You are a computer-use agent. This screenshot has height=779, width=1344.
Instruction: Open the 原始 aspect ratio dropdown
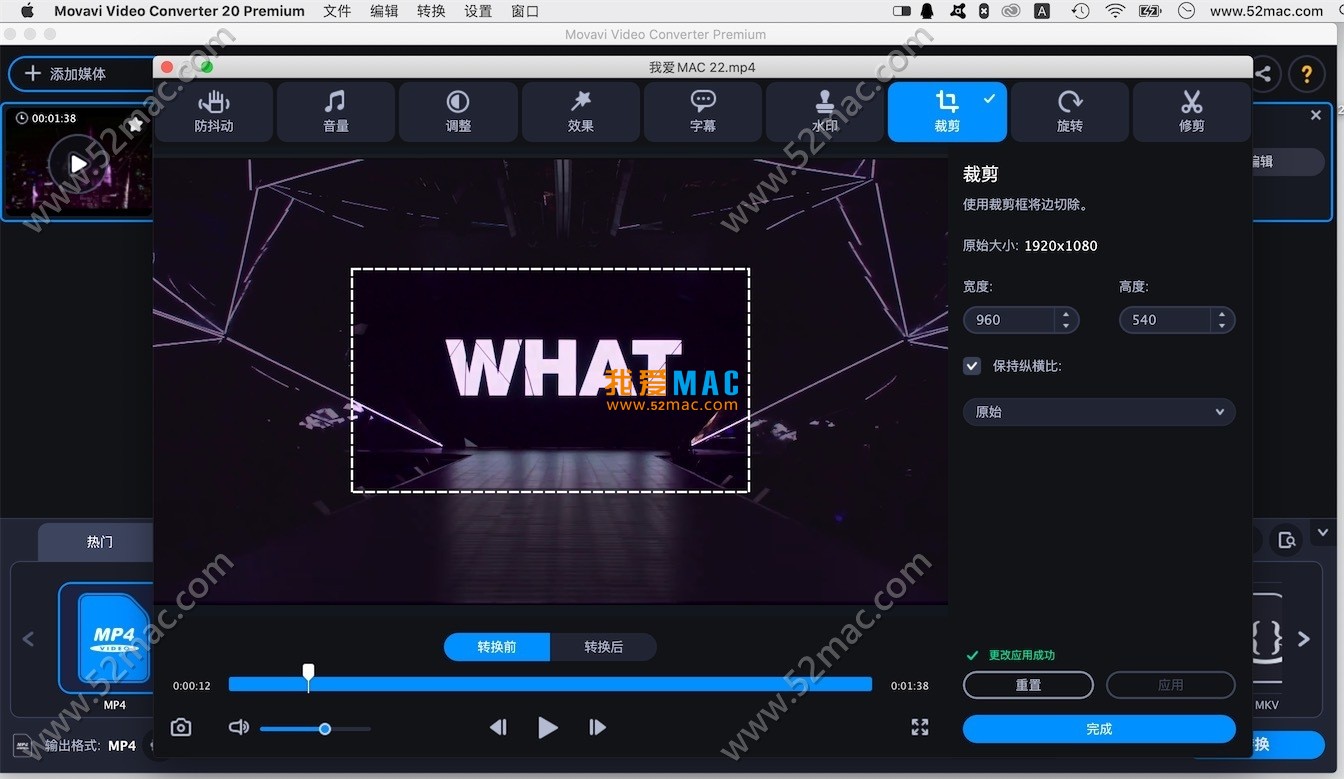point(1099,412)
